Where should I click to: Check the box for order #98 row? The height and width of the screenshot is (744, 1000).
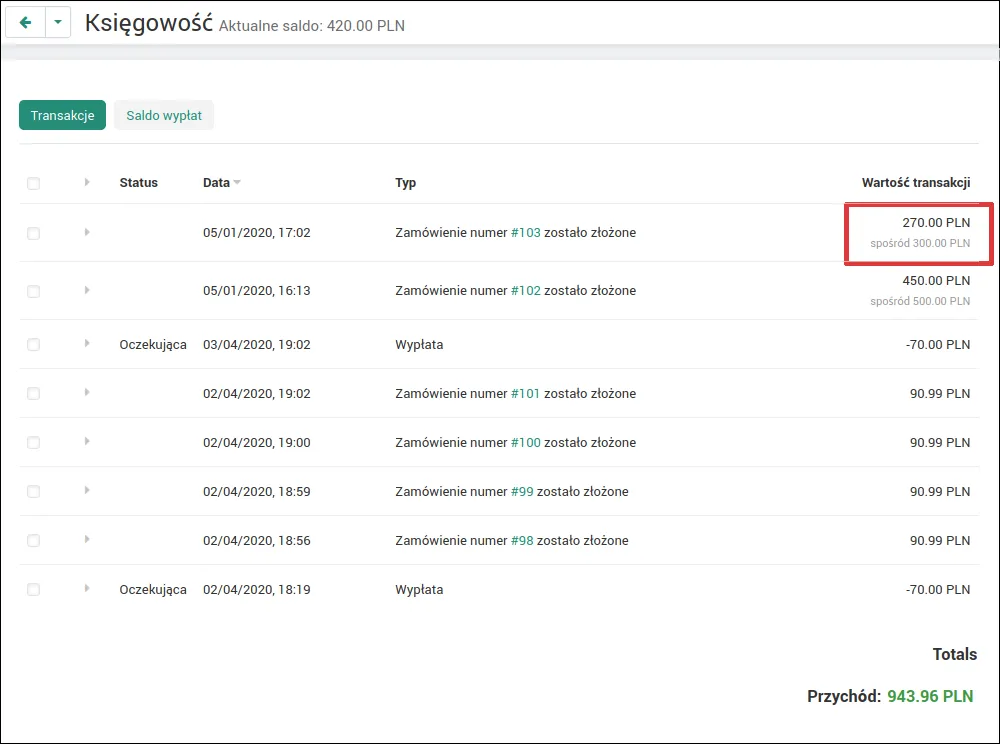pyautogui.click(x=33, y=541)
